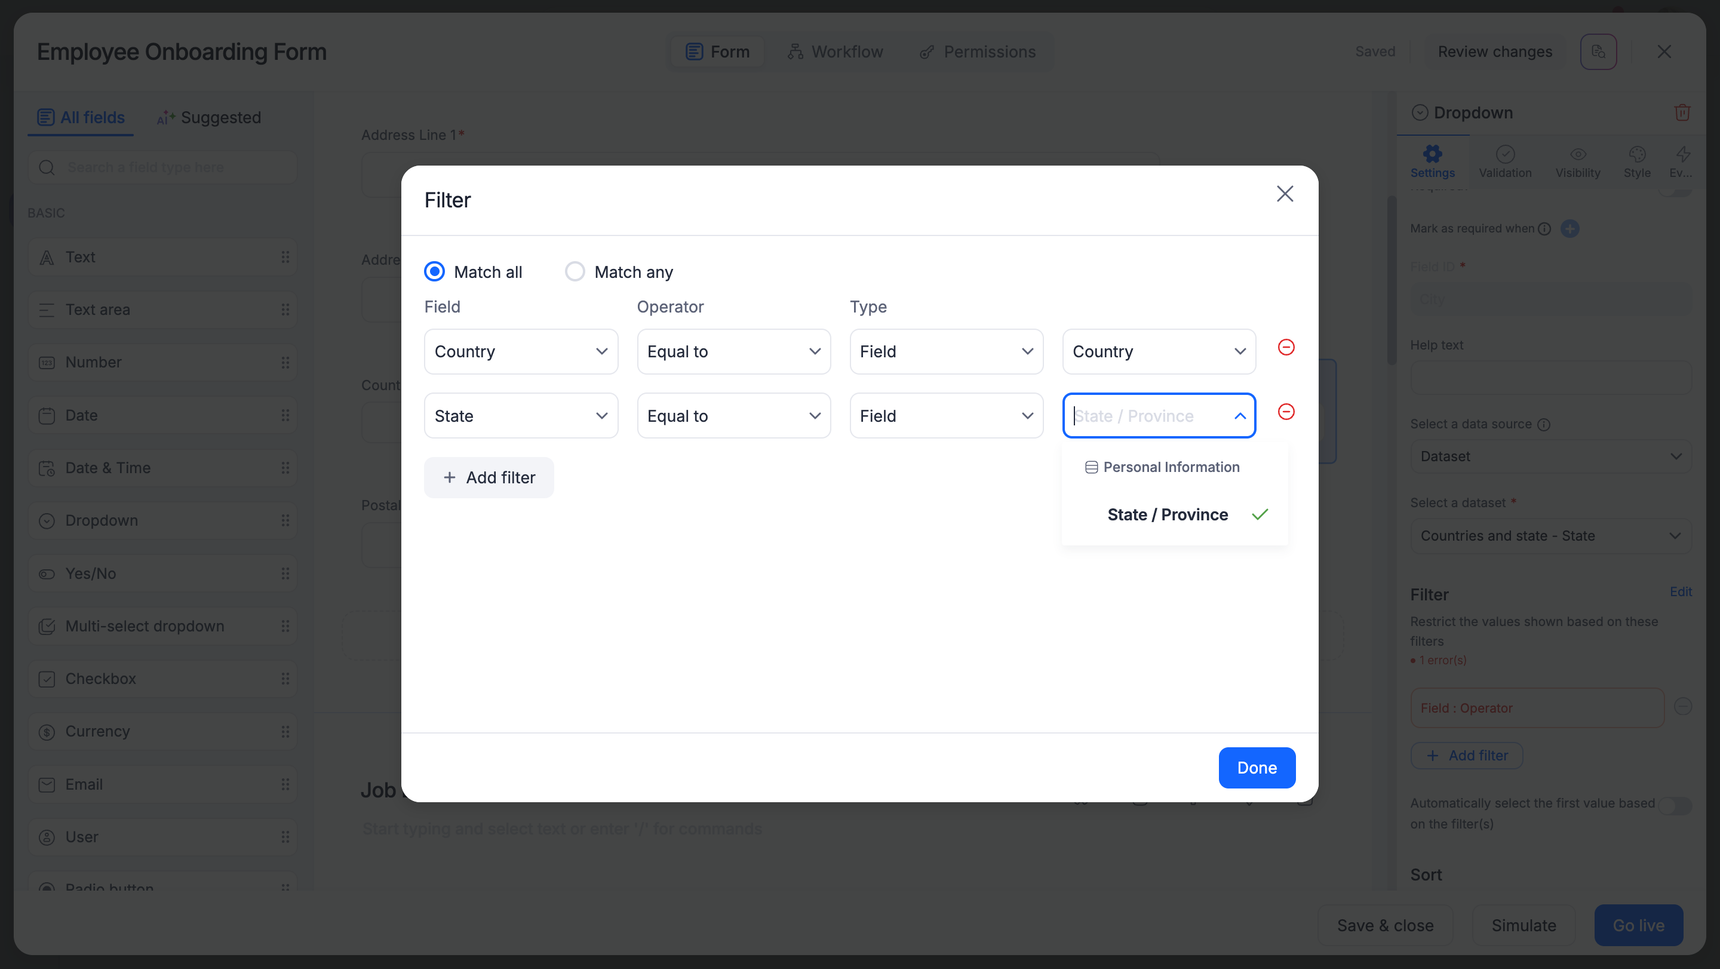Click the Done button
The height and width of the screenshot is (969, 1720).
(1256, 768)
